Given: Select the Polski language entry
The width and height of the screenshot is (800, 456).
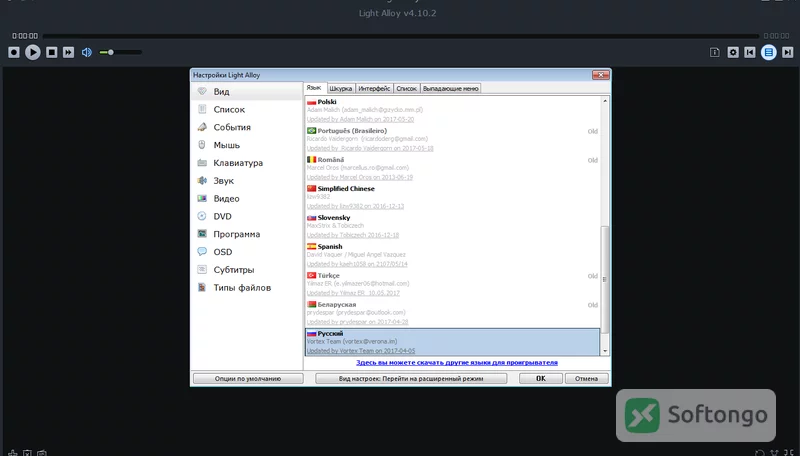Looking at the screenshot, I should (x=453, y=110).
